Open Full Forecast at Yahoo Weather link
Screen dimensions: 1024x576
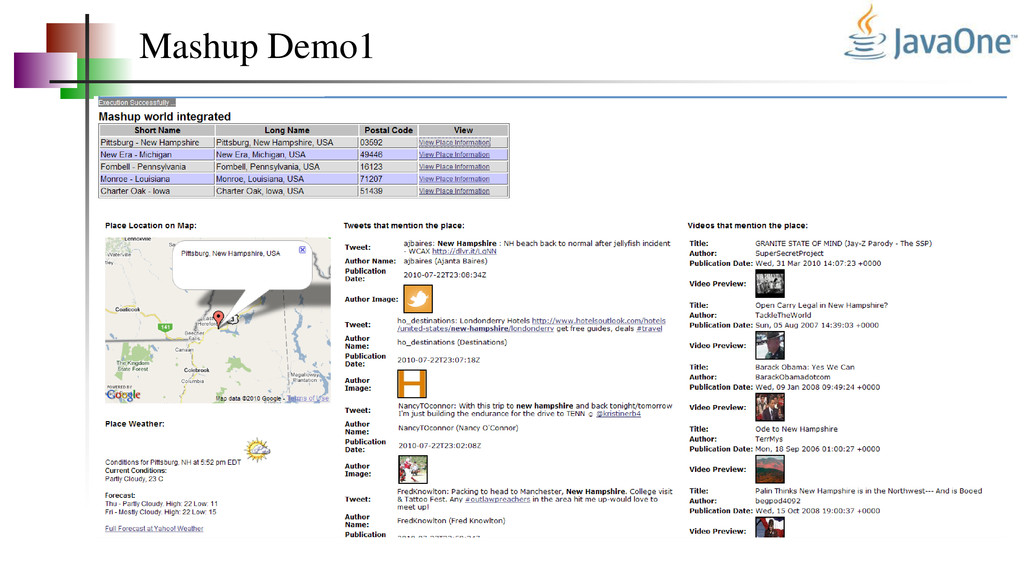tap(154, 528)
